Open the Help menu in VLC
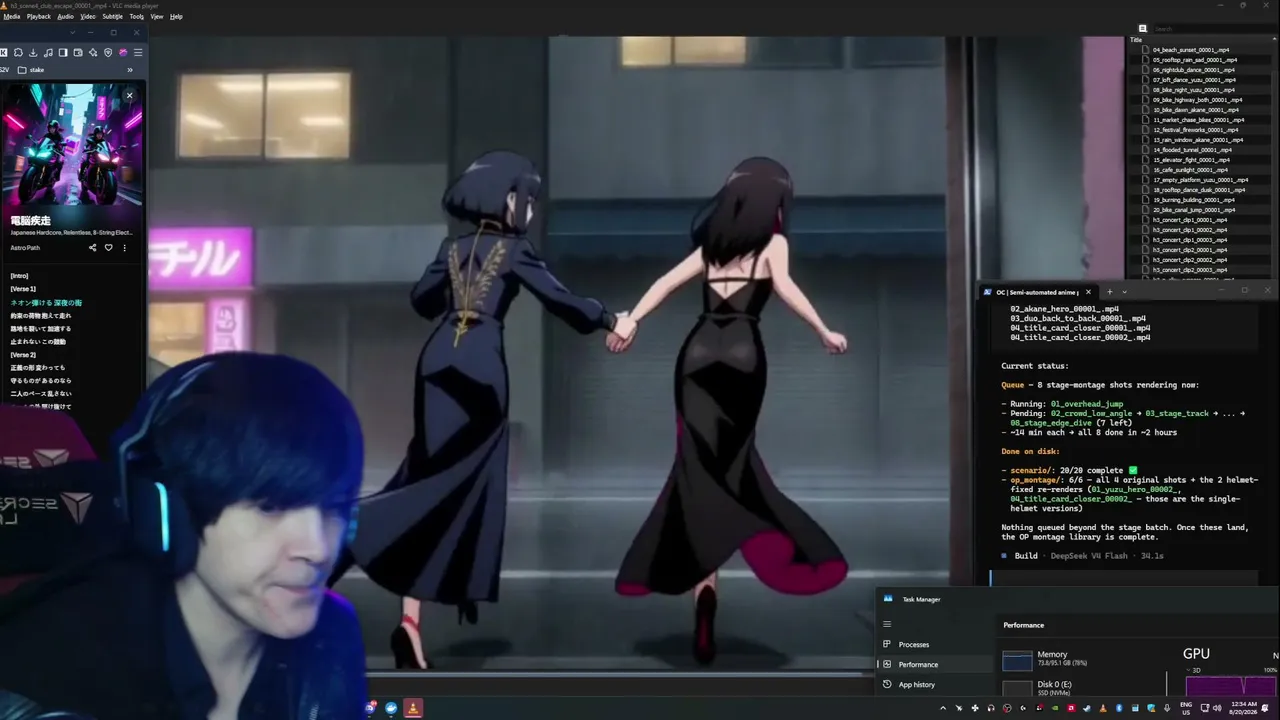This screenshot has height=720, width=1280. tap(176, 17)
